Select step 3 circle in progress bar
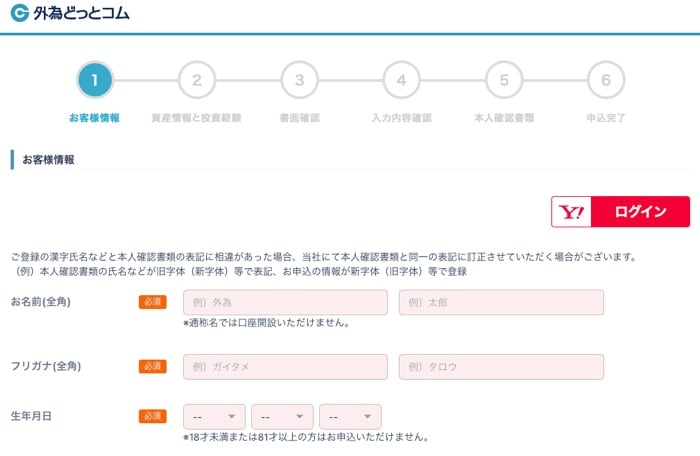 (300, 80)
